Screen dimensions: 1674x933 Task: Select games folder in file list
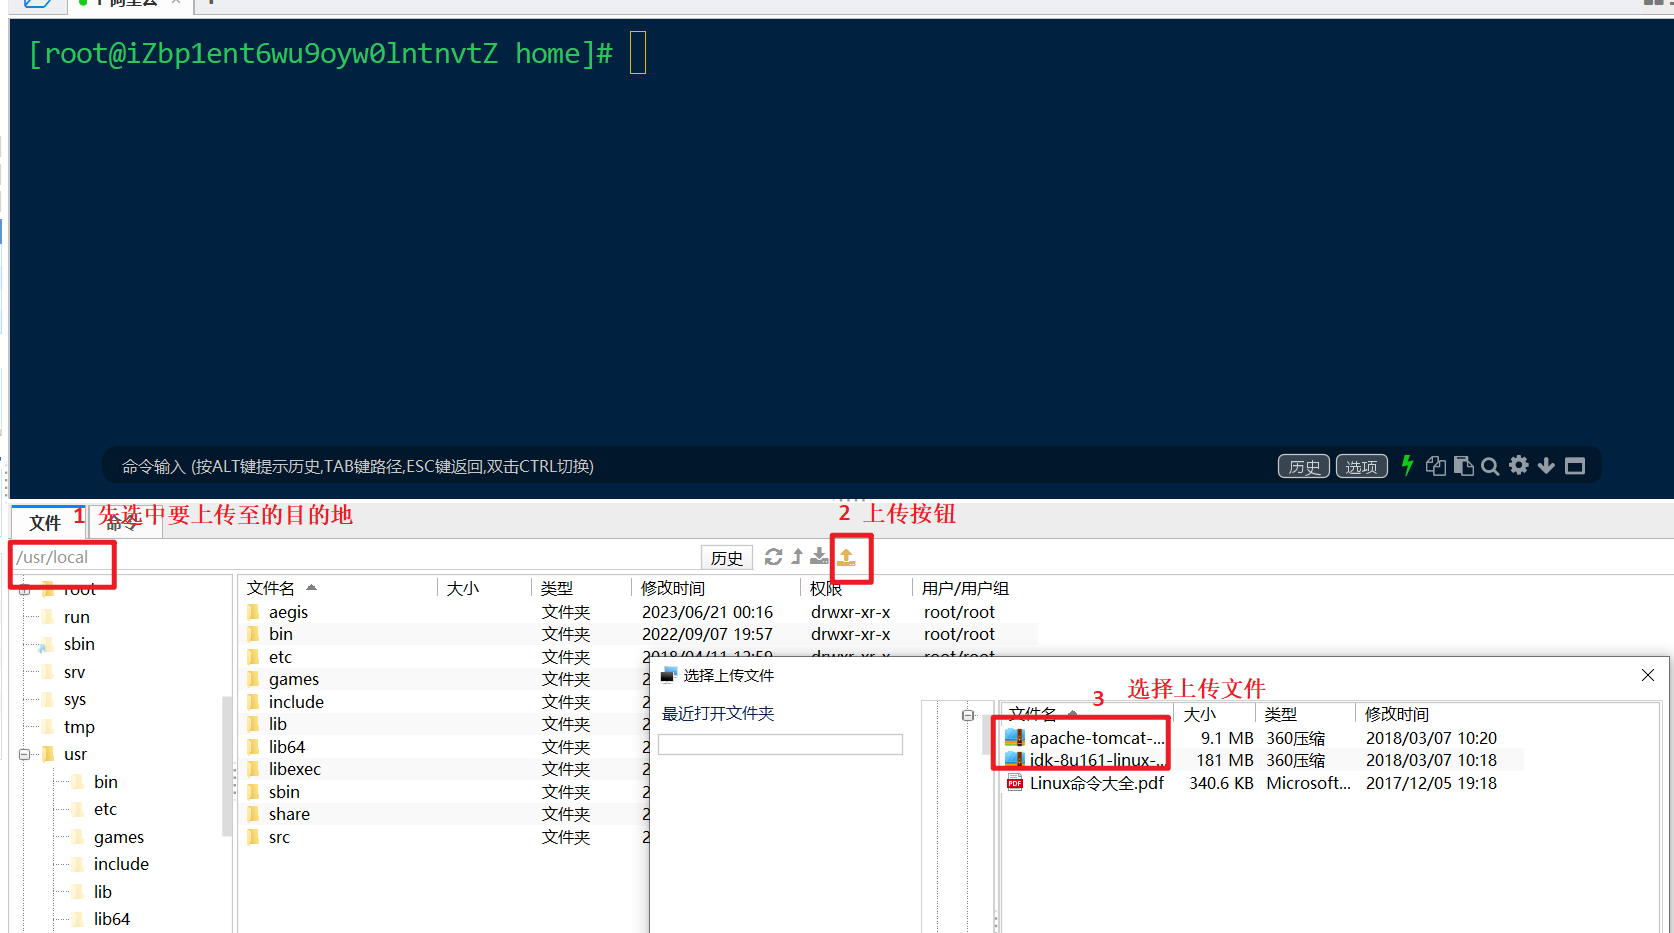(293, 679)
